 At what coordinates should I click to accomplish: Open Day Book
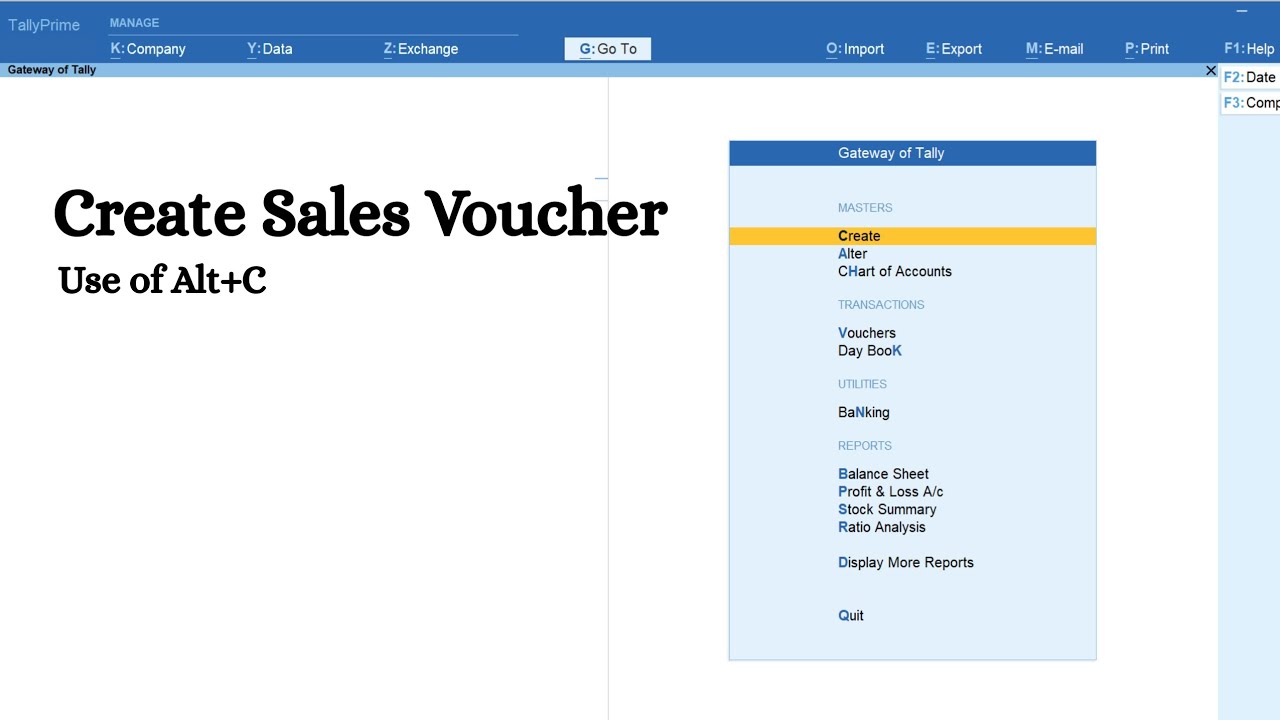pyautogui.click(x=870, y=351)
